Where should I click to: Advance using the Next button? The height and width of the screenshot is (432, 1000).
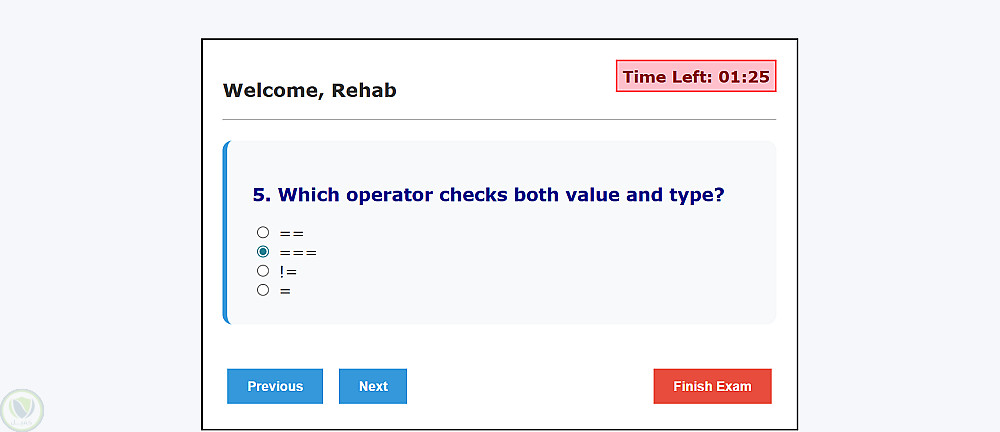tap(373, 386)
